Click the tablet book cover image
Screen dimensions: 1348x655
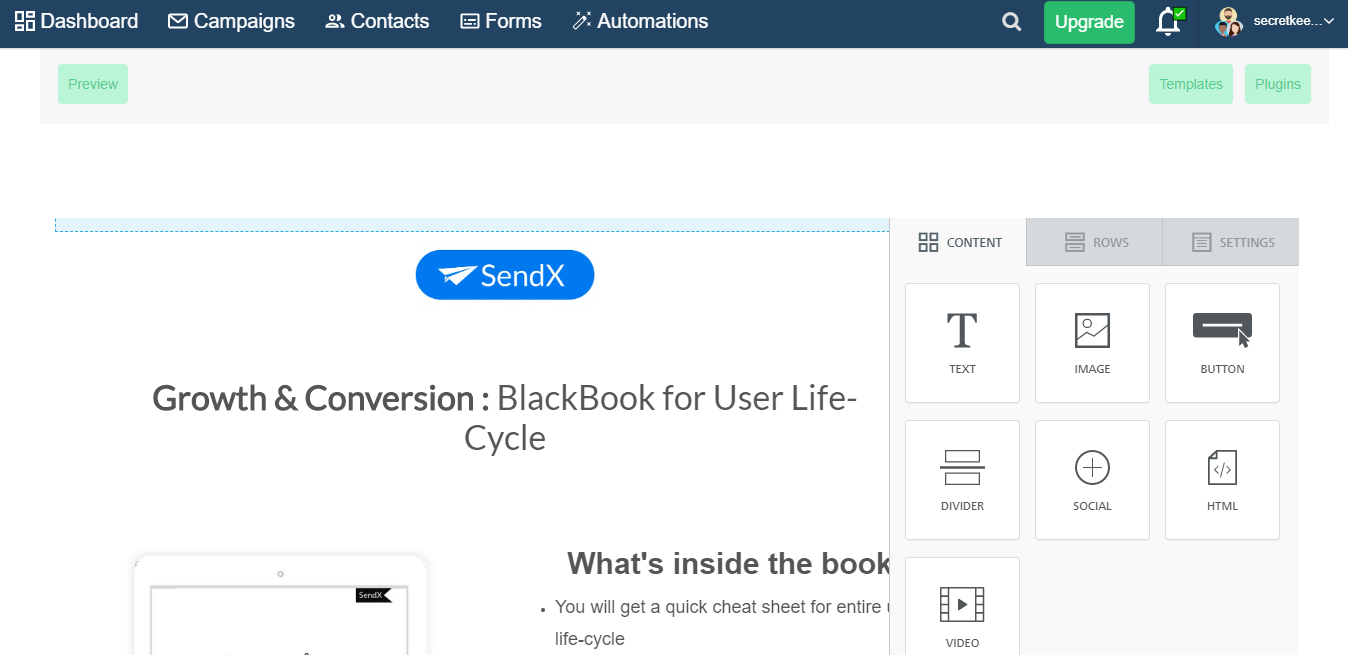pos(280,605)
